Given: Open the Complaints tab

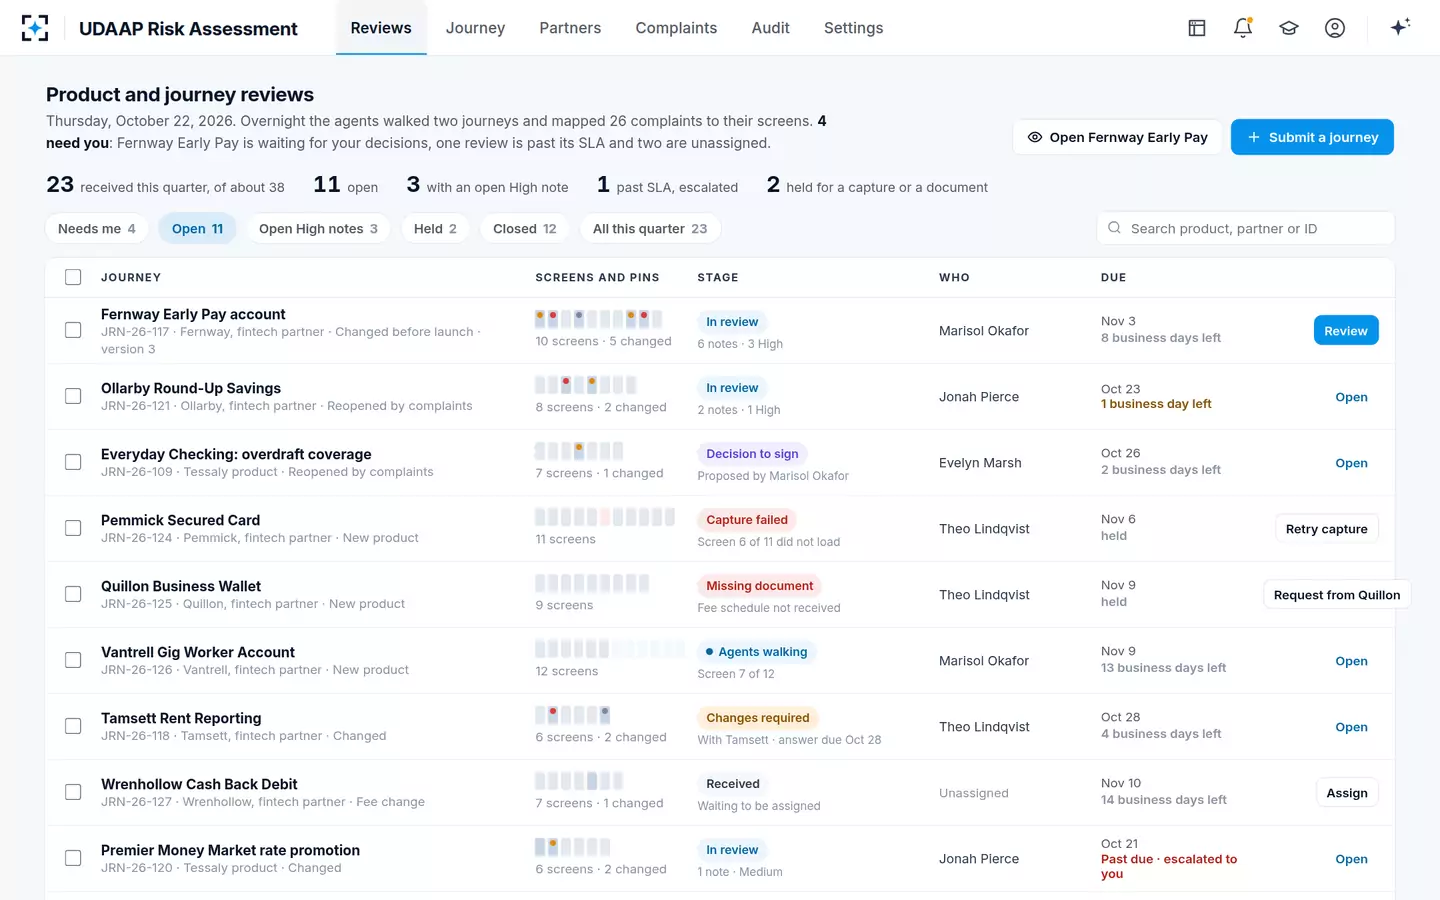Looking at the screenshot, I should (x=676, y=28).
